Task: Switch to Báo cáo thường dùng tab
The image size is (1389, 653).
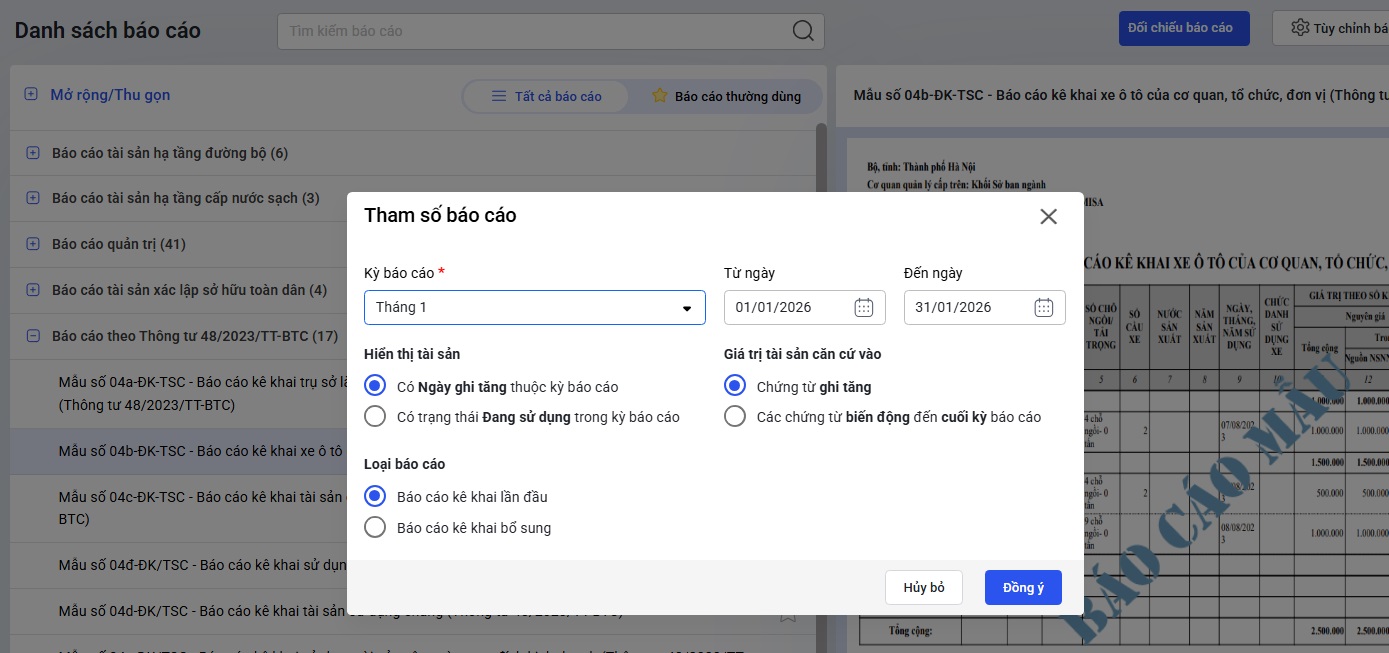Action: (726, 96)
